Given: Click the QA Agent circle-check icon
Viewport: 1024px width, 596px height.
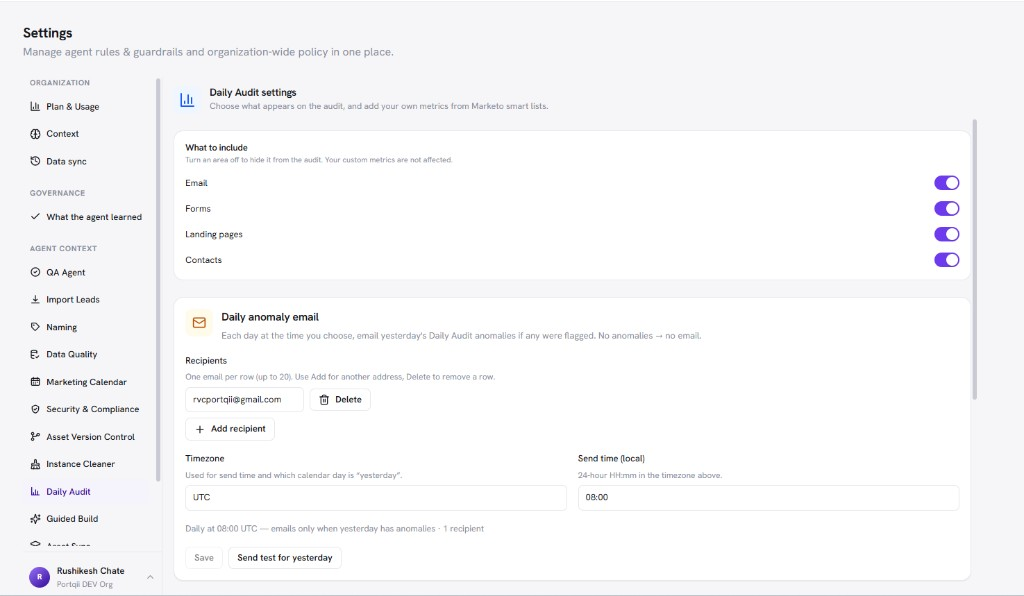Looking at the screenshot, I should click(35, 272).
